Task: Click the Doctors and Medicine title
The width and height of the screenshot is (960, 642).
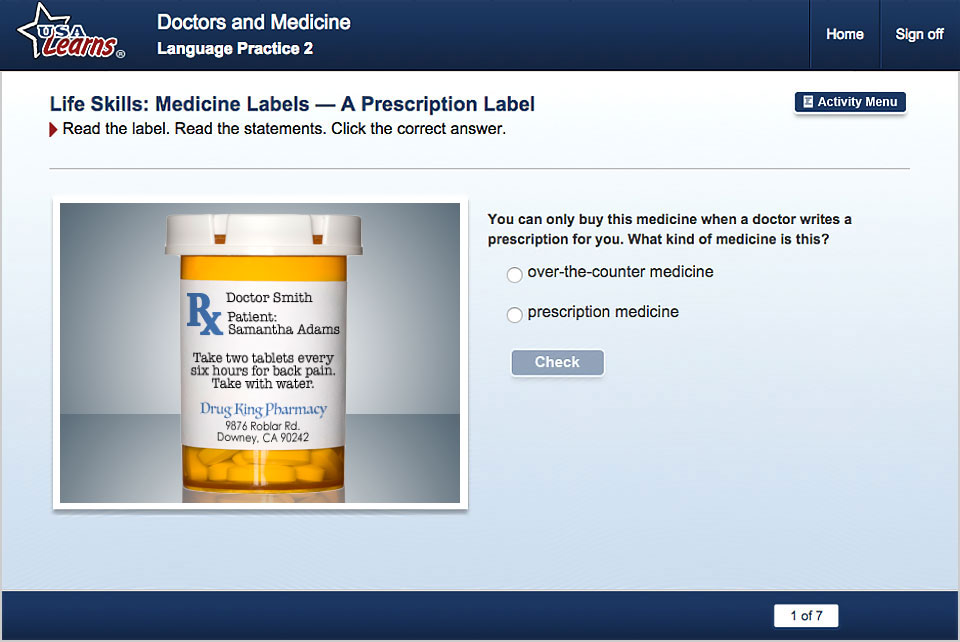Action: 253,22
